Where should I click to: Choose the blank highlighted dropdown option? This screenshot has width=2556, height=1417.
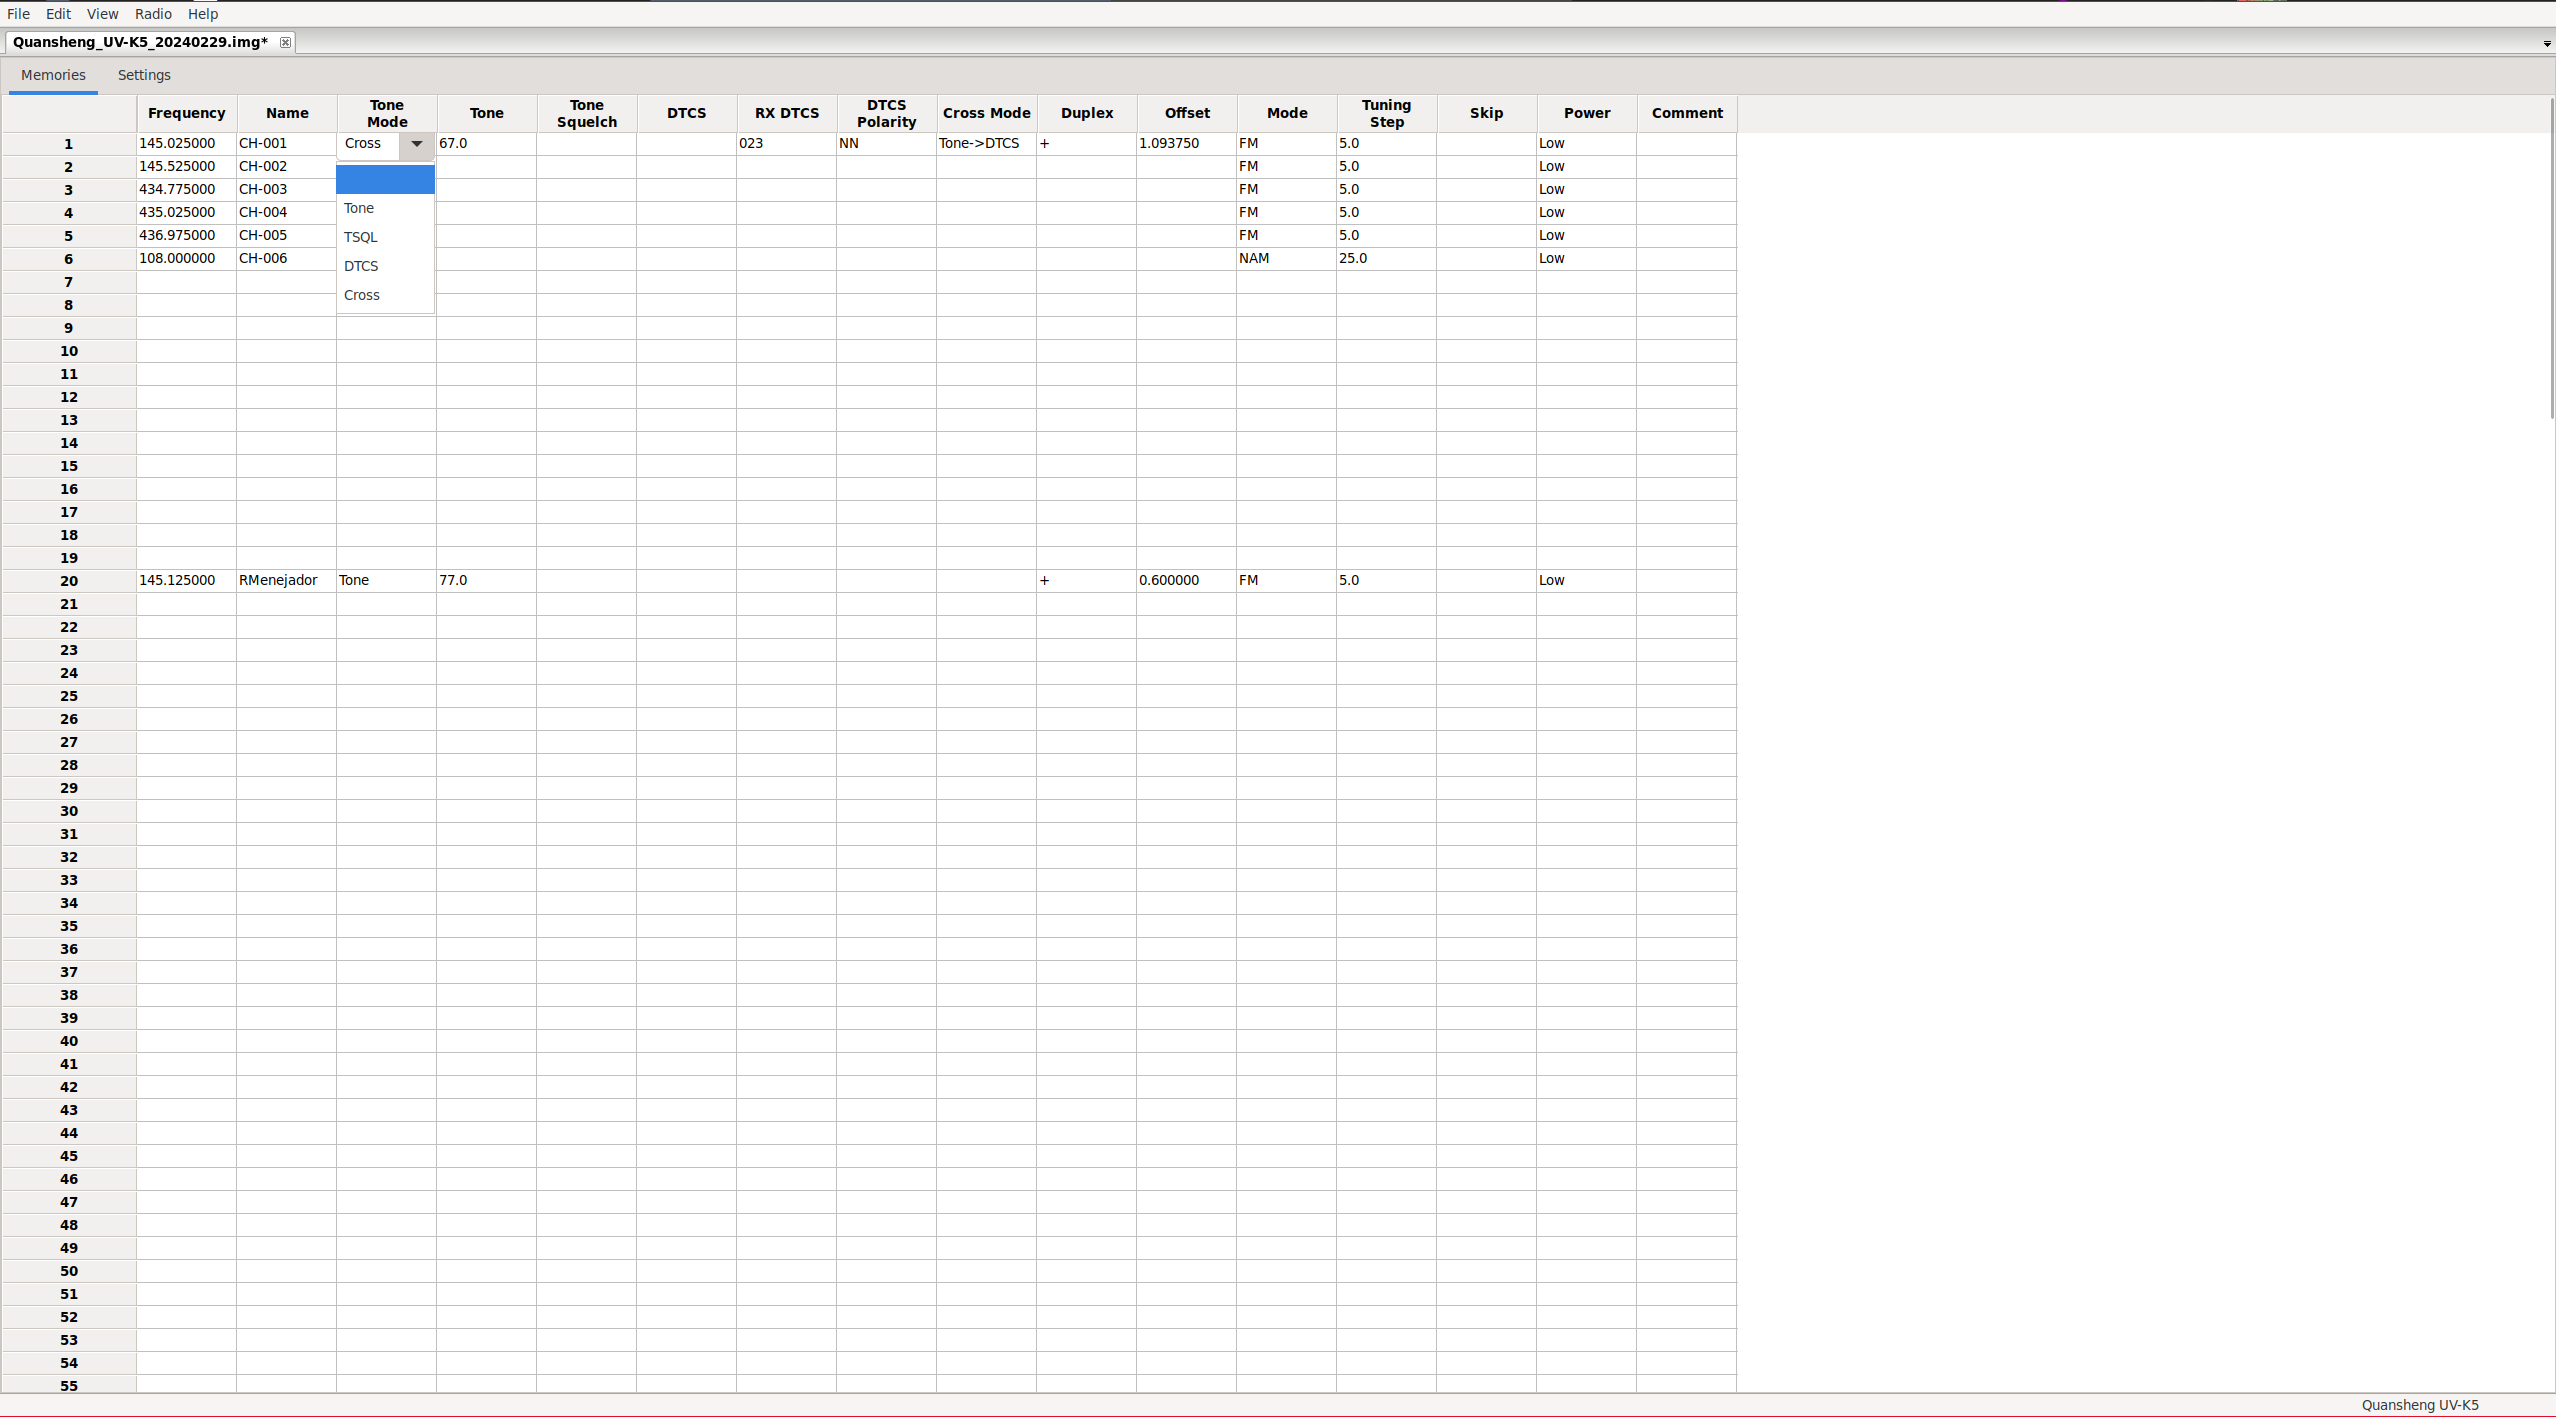pos(385,180)
